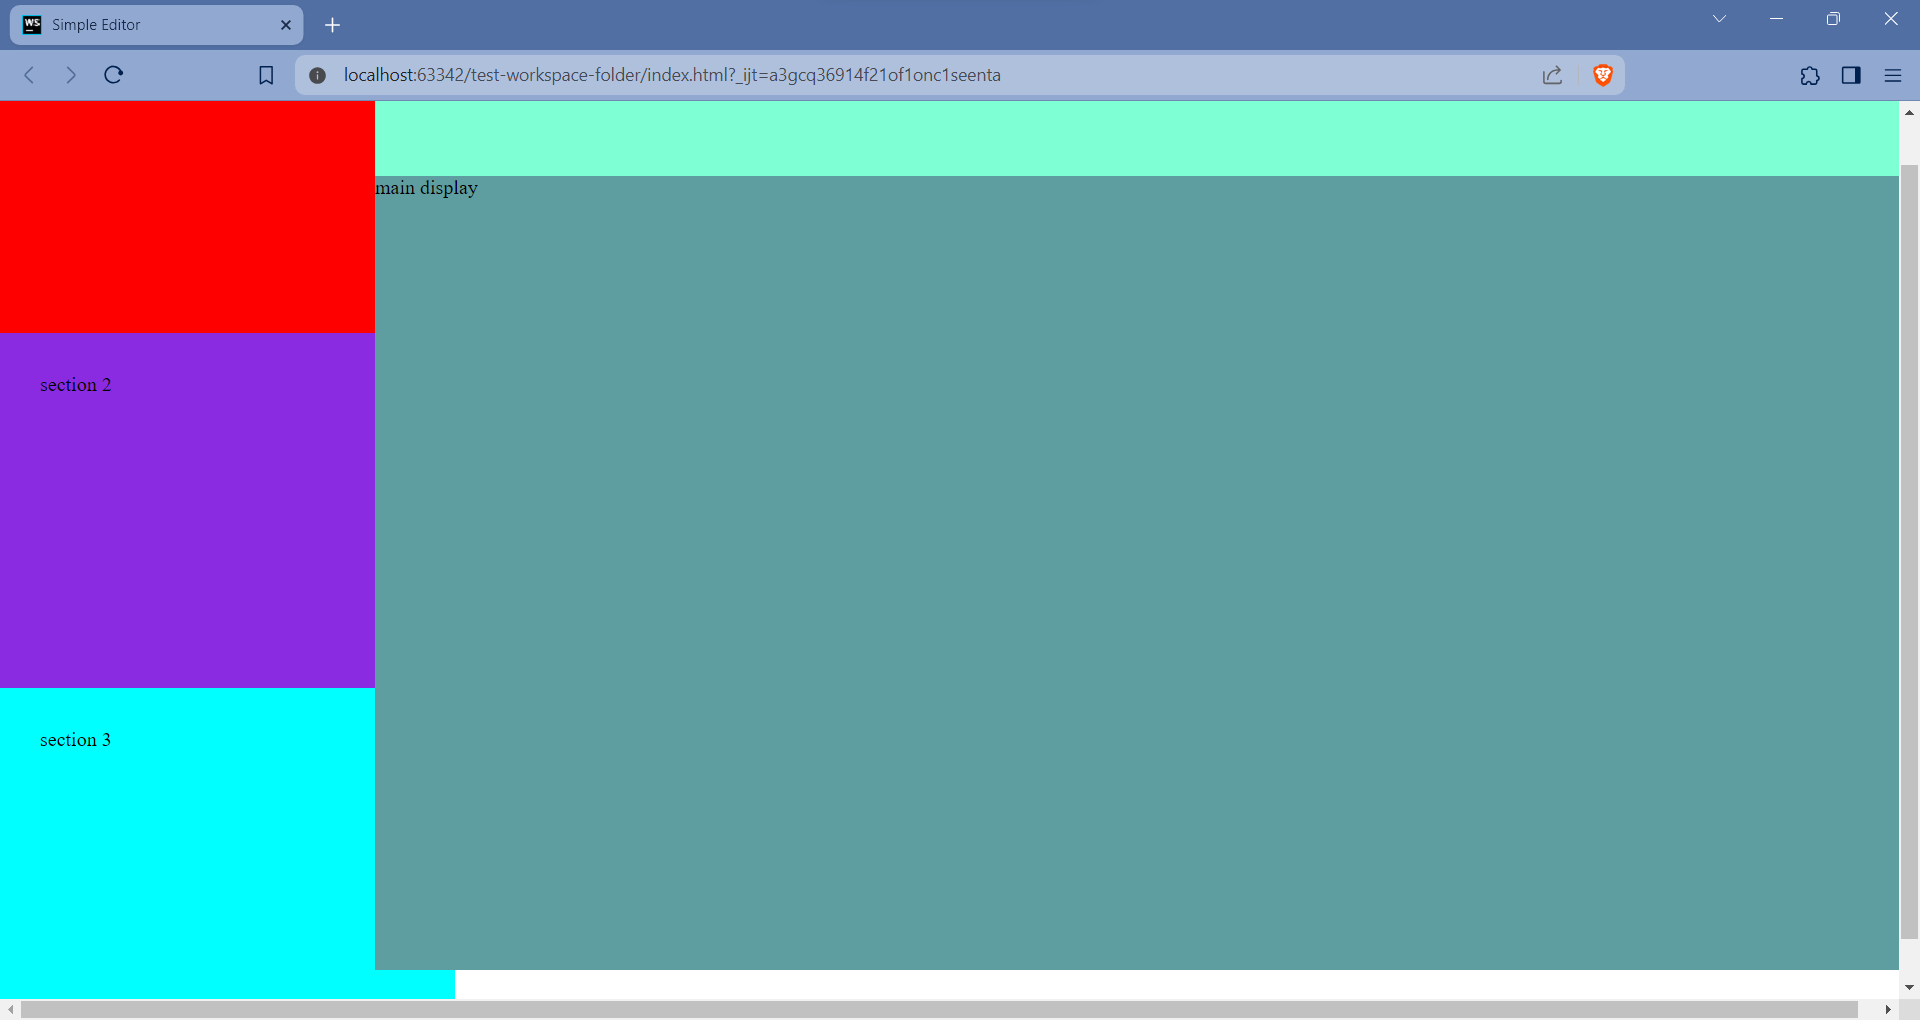Reload the current page
The height and width of the screenshot is (1020, 1920).
pyautogui.click(x=113, y=75)
